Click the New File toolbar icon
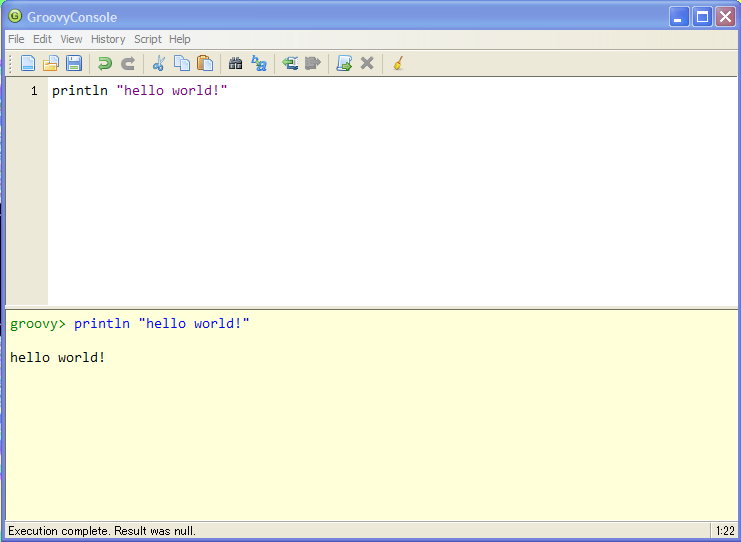Viewport: 741px width, 542px height. tap(28, 63)
